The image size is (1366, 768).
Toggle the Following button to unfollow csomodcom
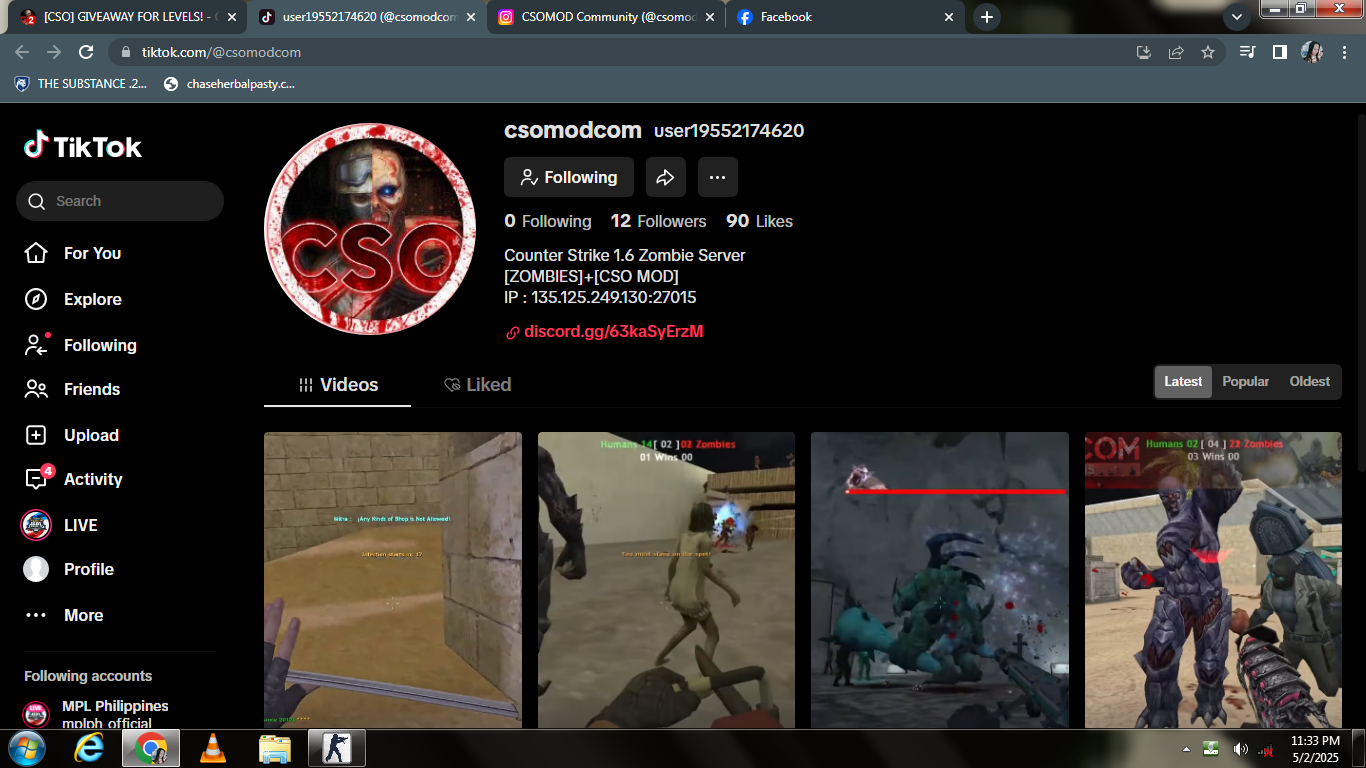(568, 177)
